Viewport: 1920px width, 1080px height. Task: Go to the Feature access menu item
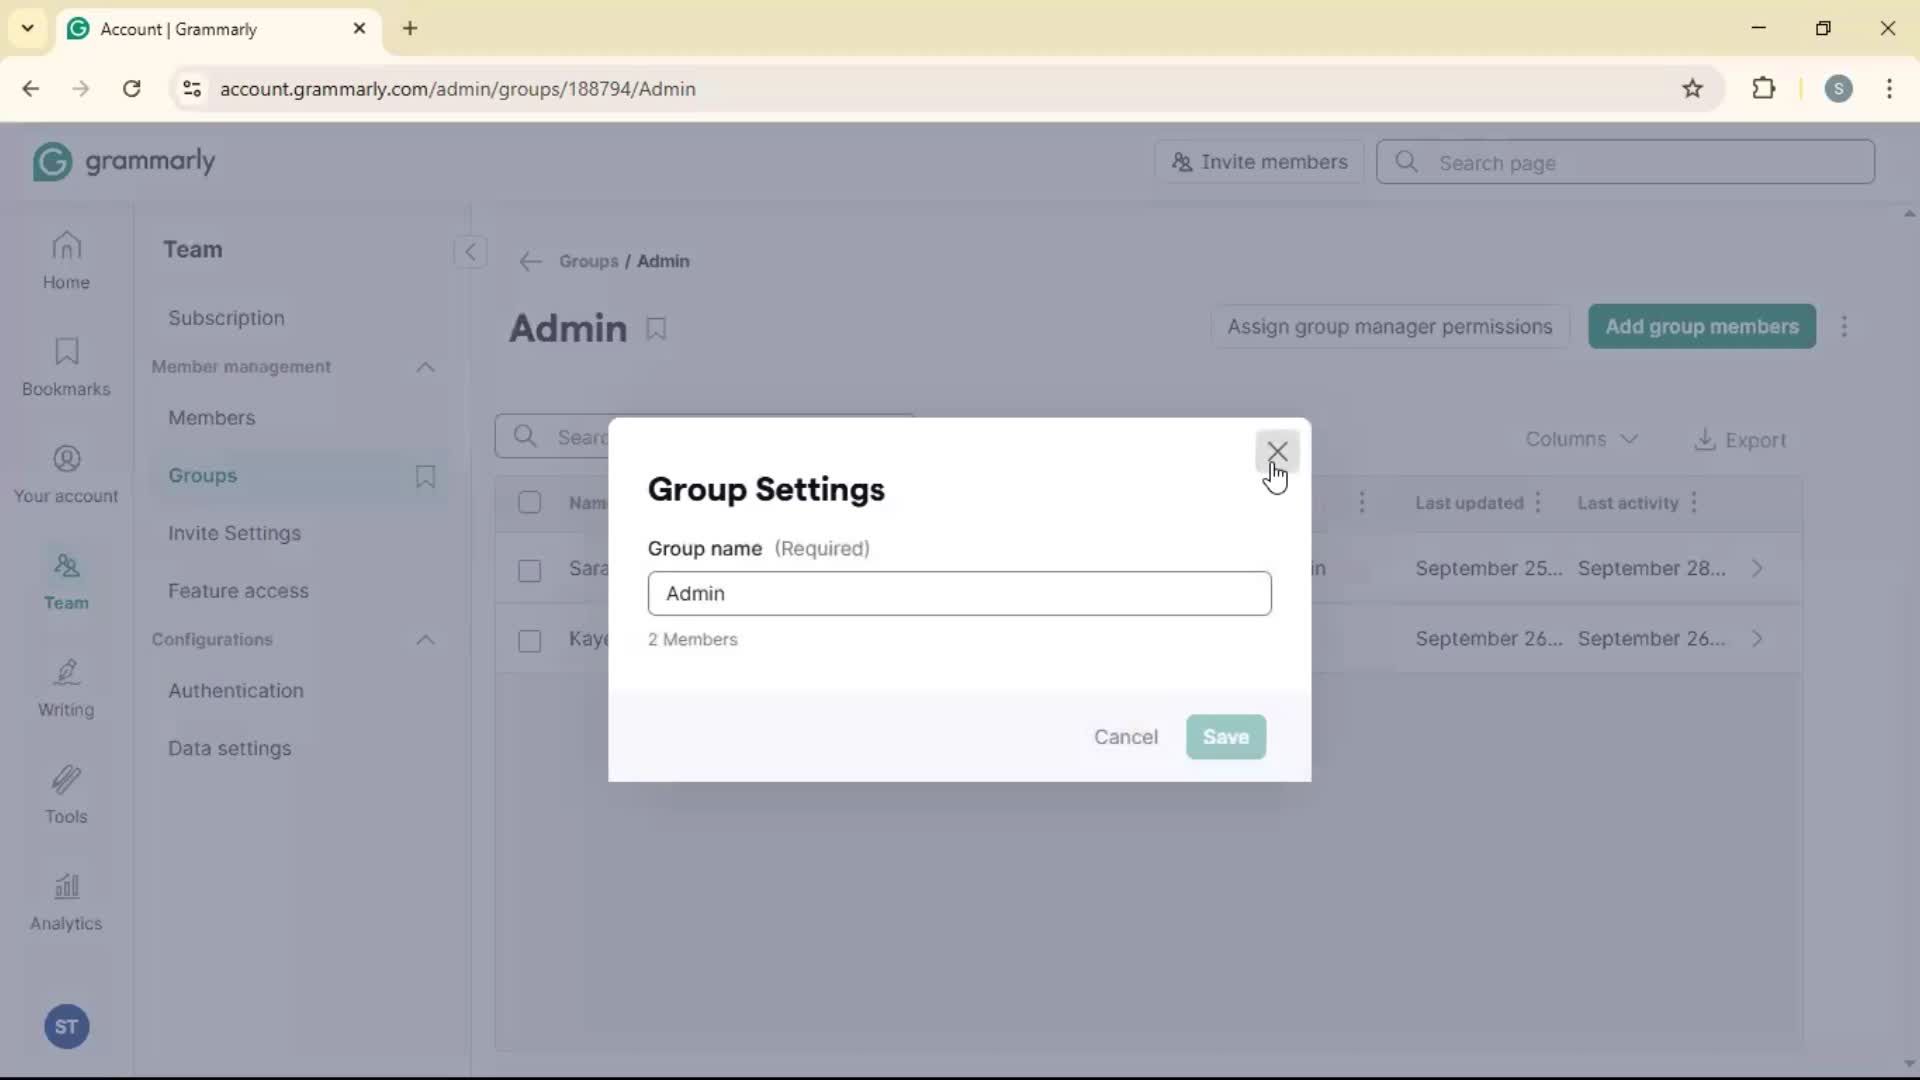point(238,591)
